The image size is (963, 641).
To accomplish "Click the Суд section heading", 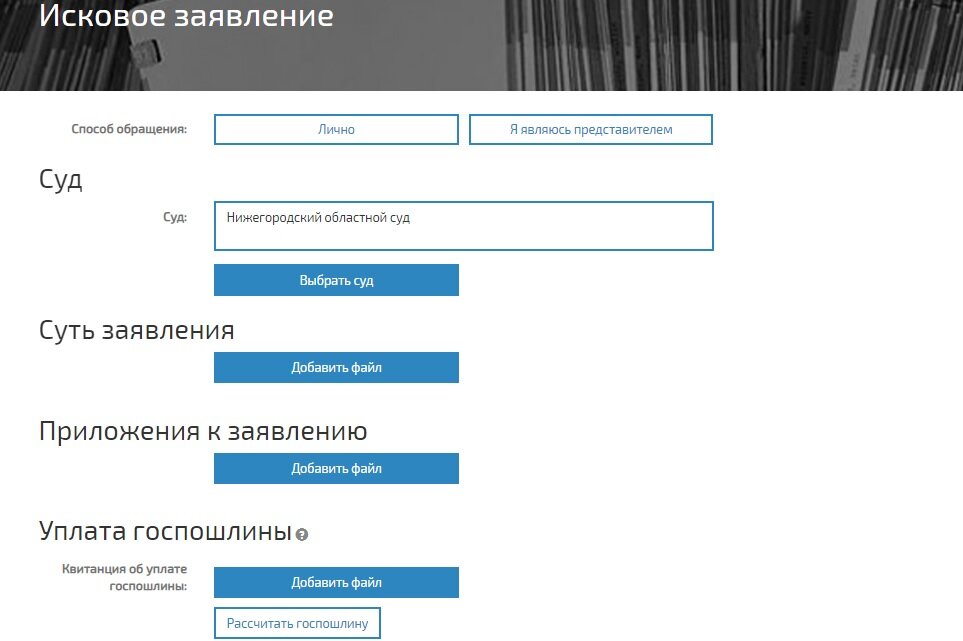I will (x=60, y=179).
